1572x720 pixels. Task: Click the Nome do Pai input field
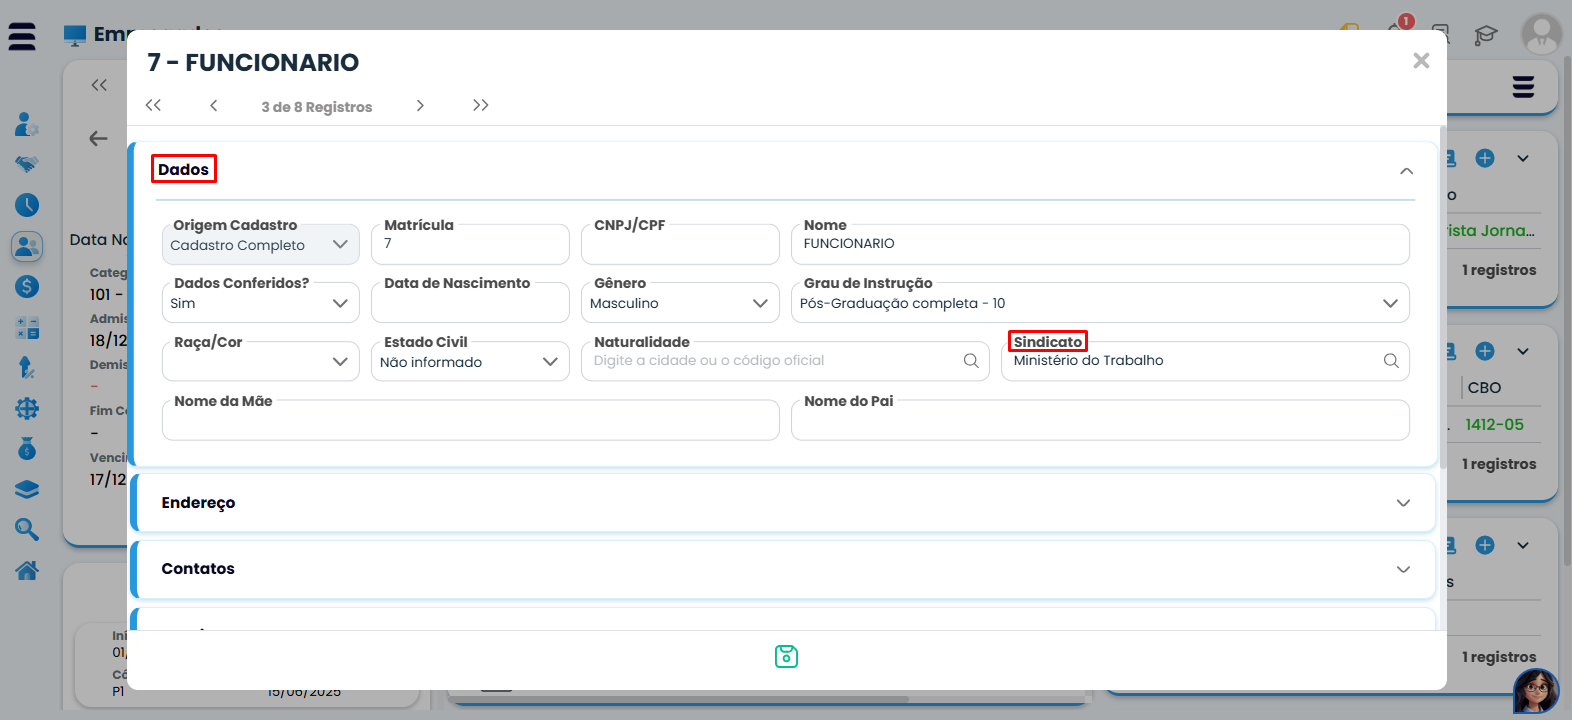(x=1100, y=420)
